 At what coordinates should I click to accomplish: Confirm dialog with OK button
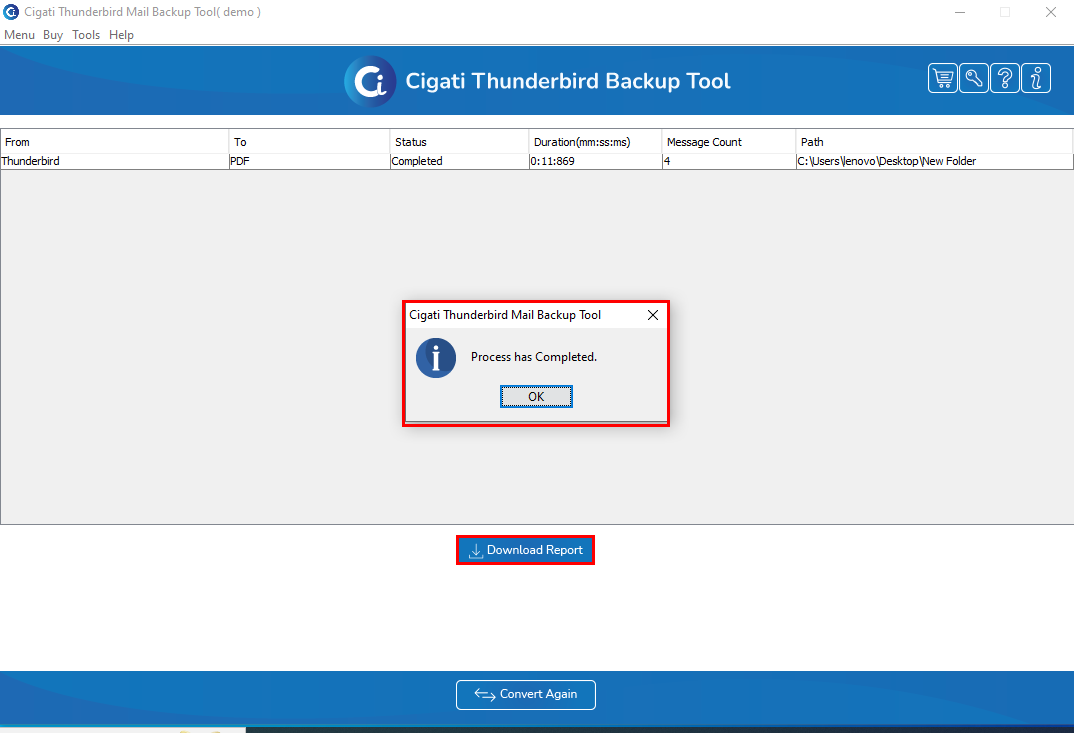tap(536, 397)
